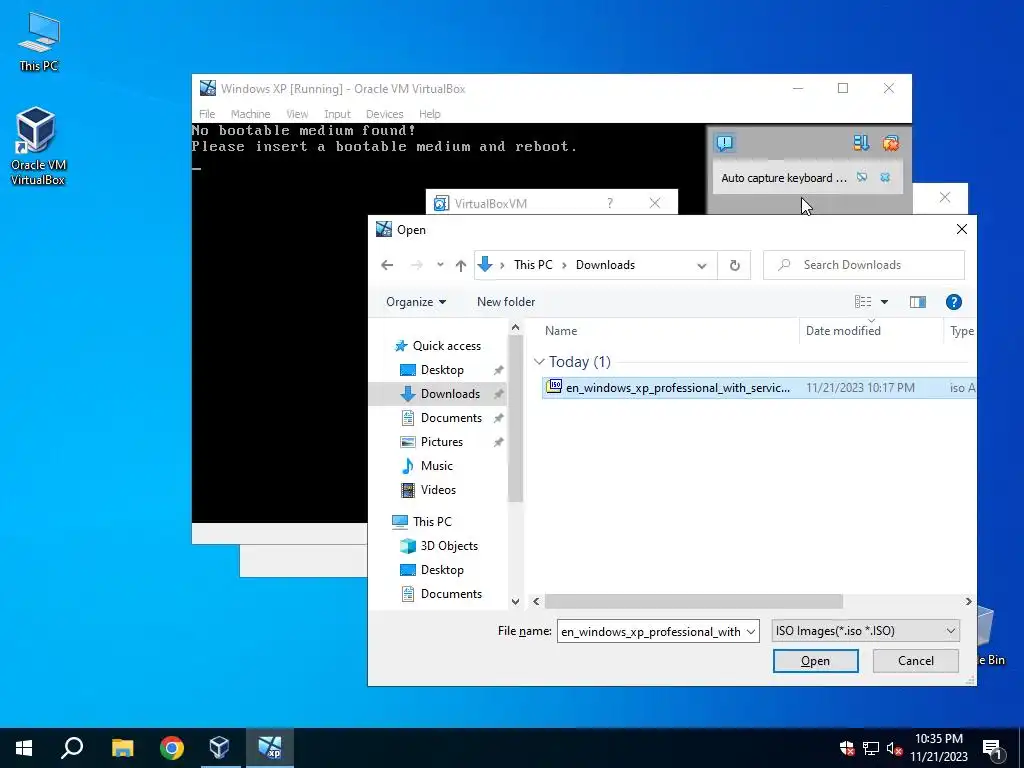This screenshot has width=1024, height=768.
Task: Open the ISO Images file type dropdown
Action: tap(865, 631)
